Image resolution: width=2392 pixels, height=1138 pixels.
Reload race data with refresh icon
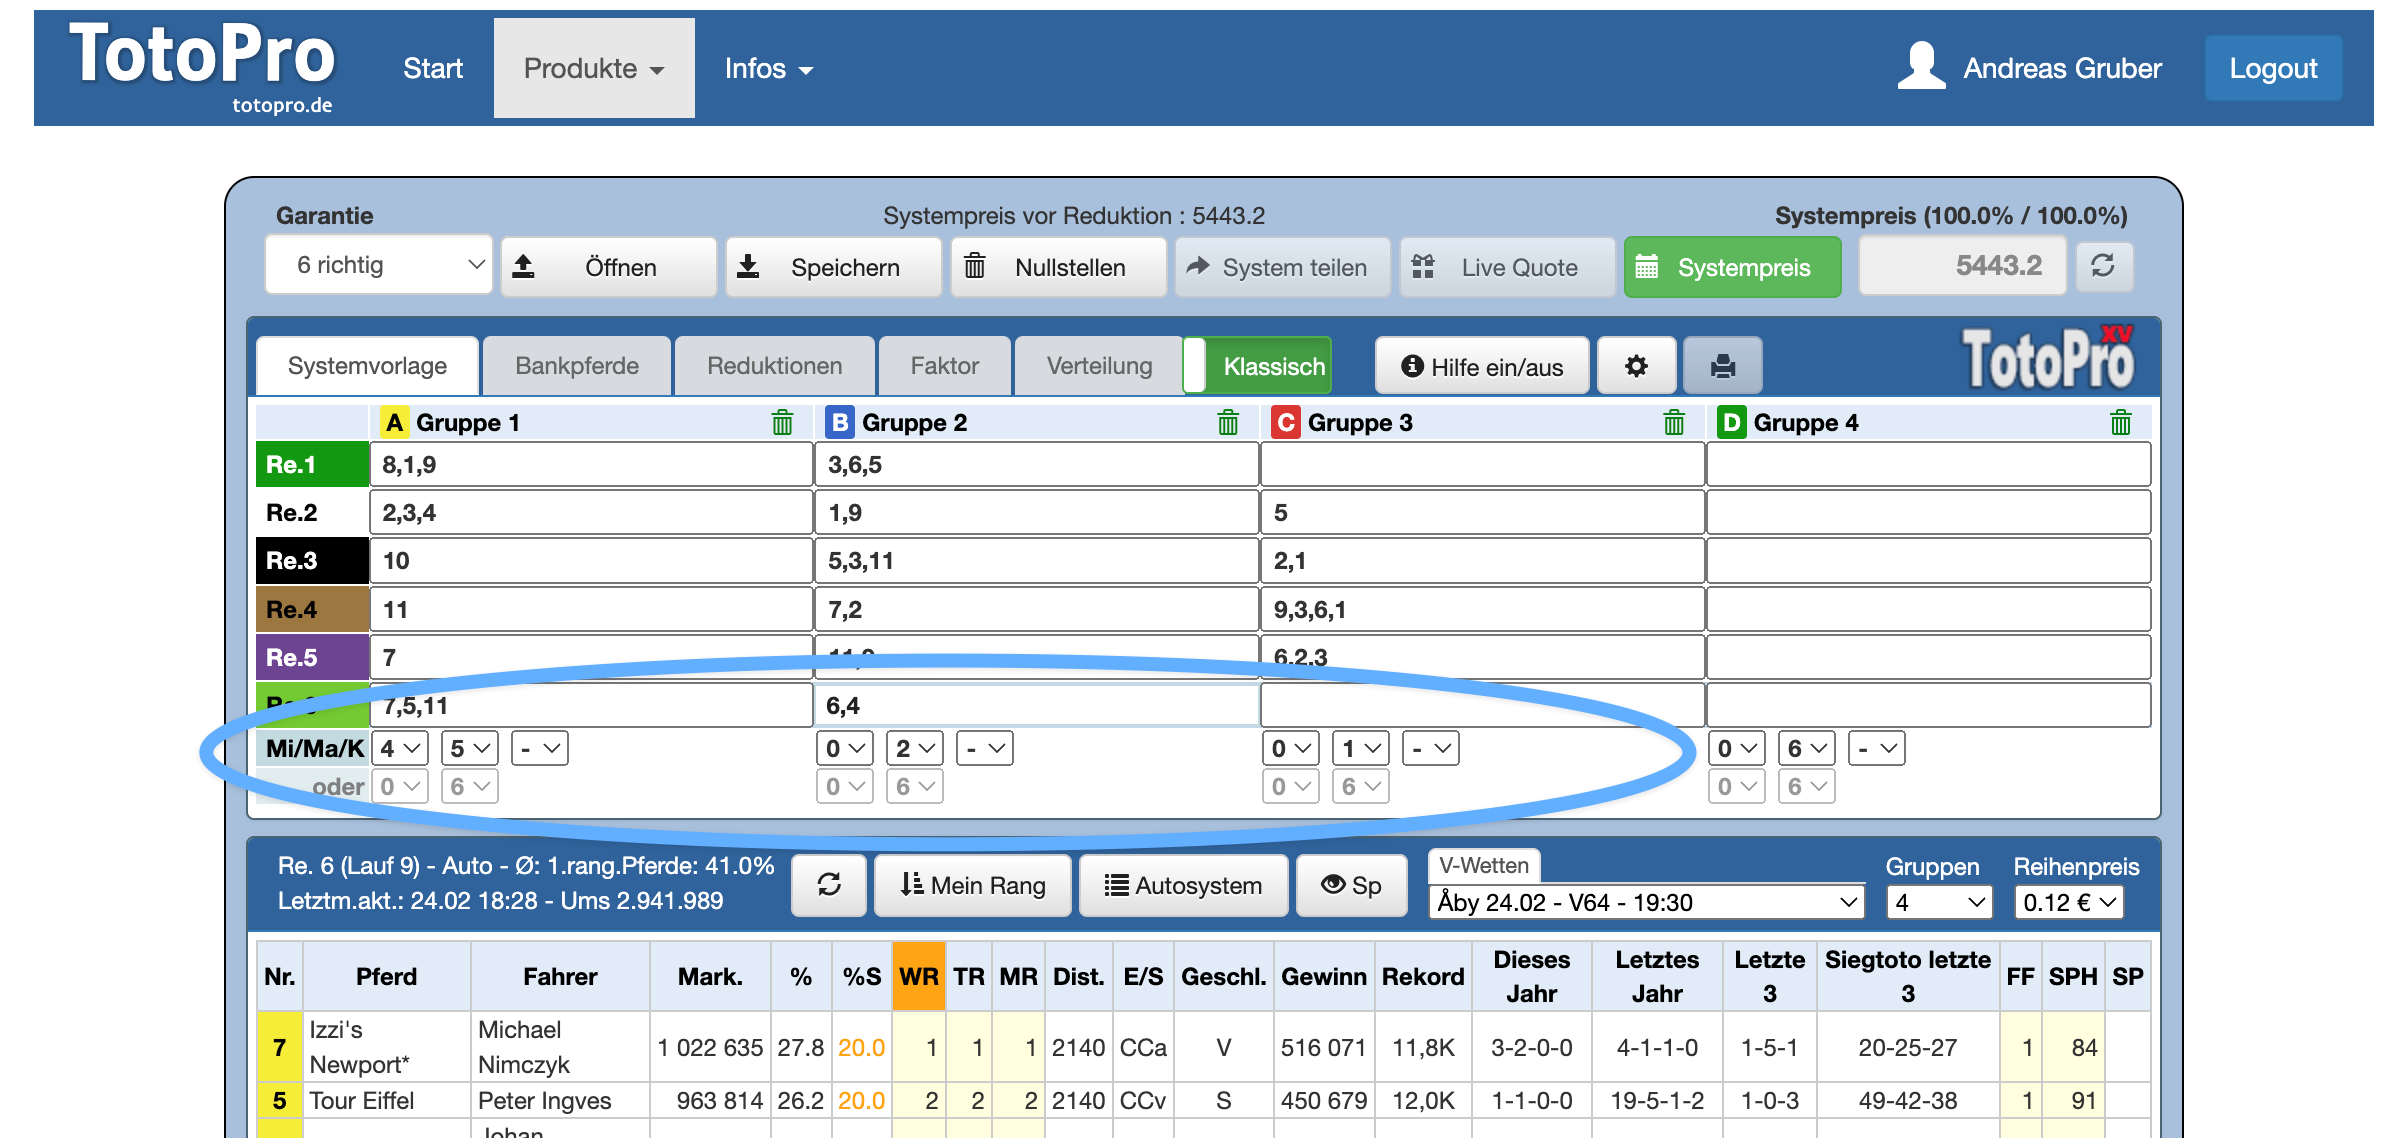click(x=829, y=885)
